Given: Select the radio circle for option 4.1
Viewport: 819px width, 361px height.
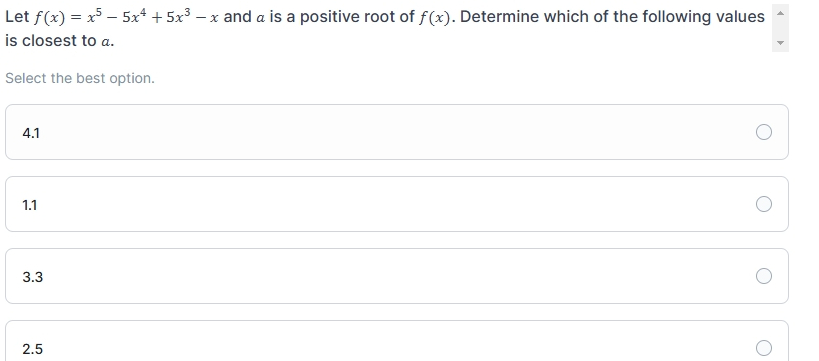Looking at the screenshot, I should (764, 132).
